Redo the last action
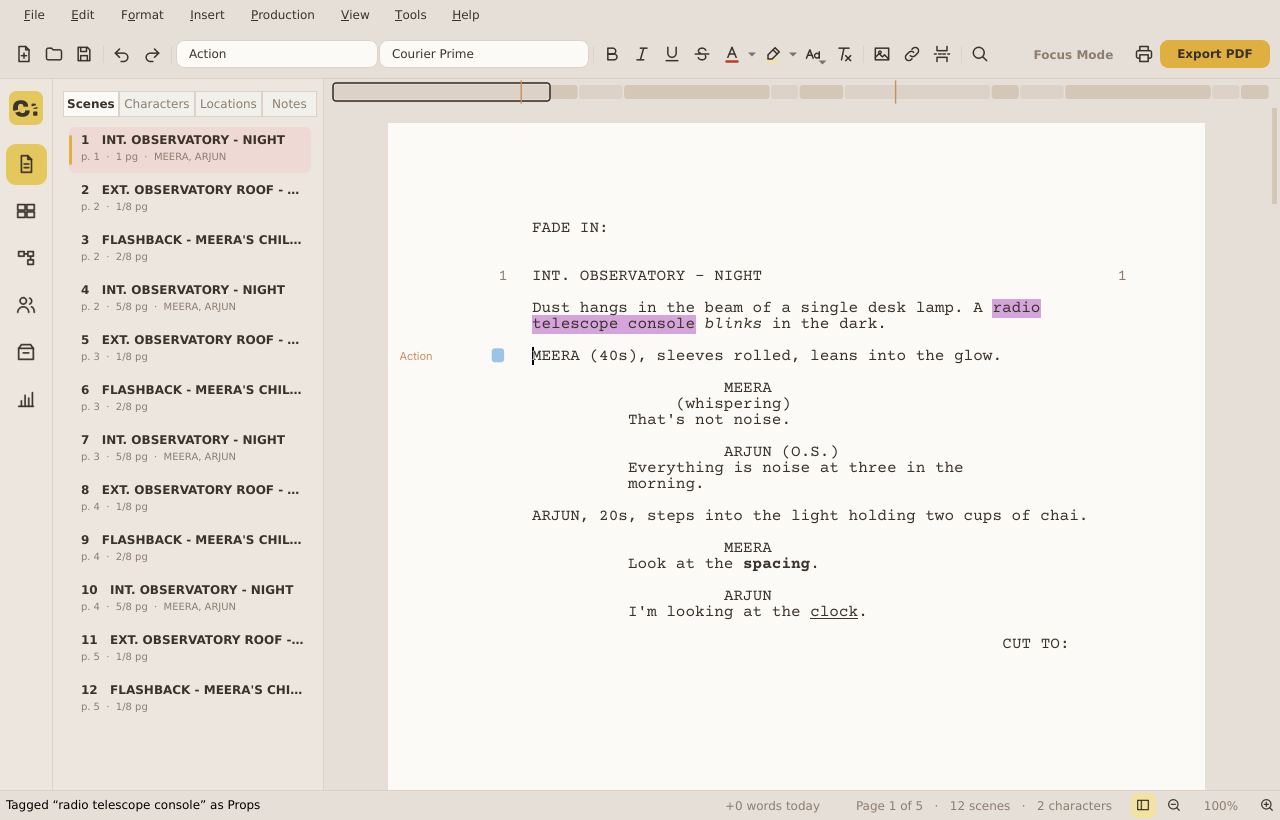 (152, 54)
